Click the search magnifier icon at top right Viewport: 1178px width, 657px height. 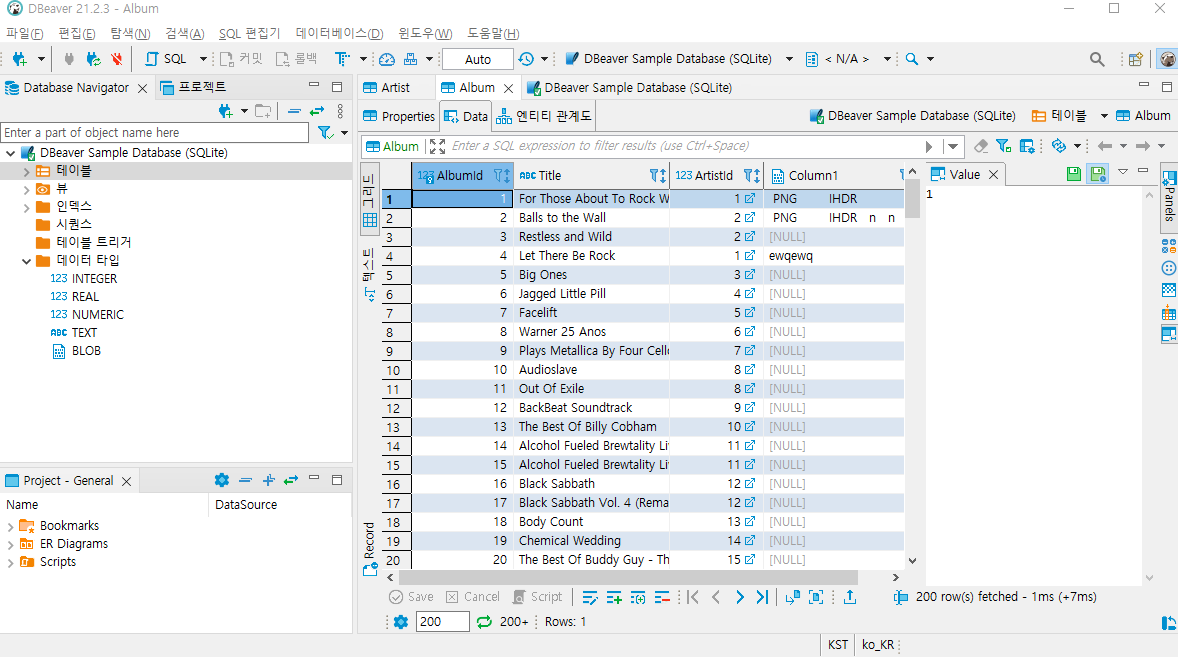tap(1097, 59)
